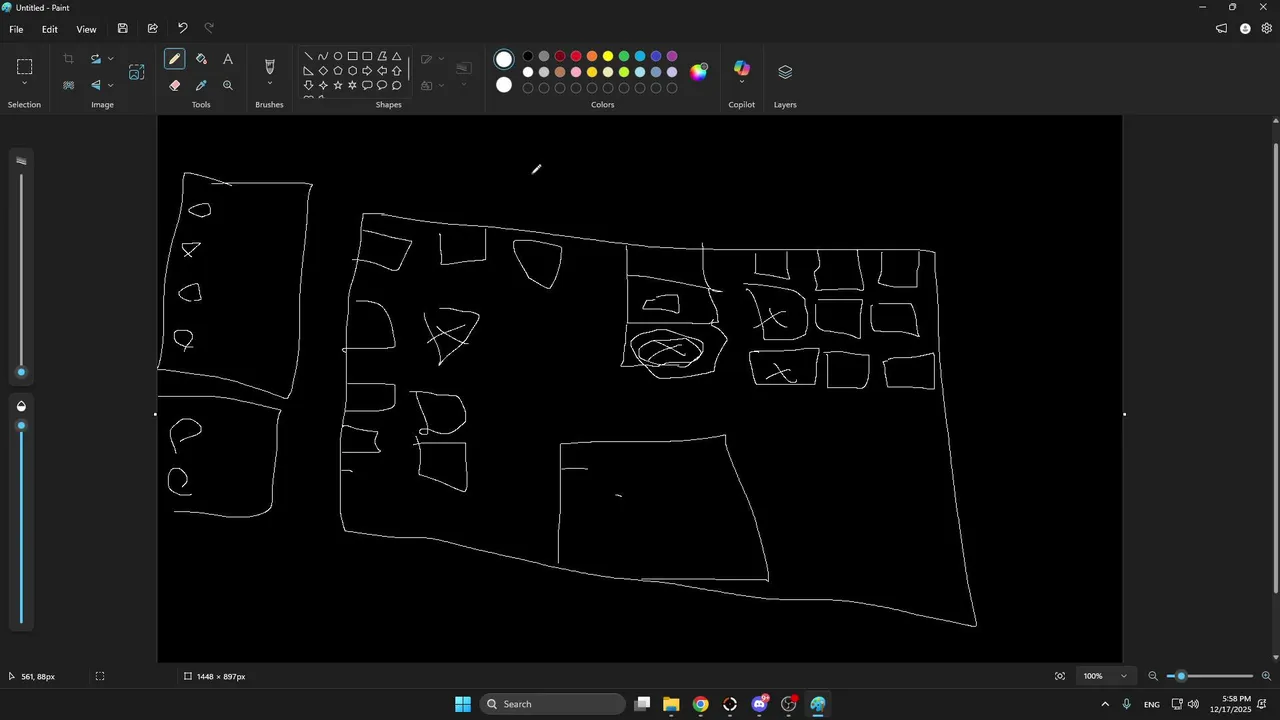Viewport: 1280px width, 720px height.
Task: Click the Flip image icon
Action: [96, 85]
